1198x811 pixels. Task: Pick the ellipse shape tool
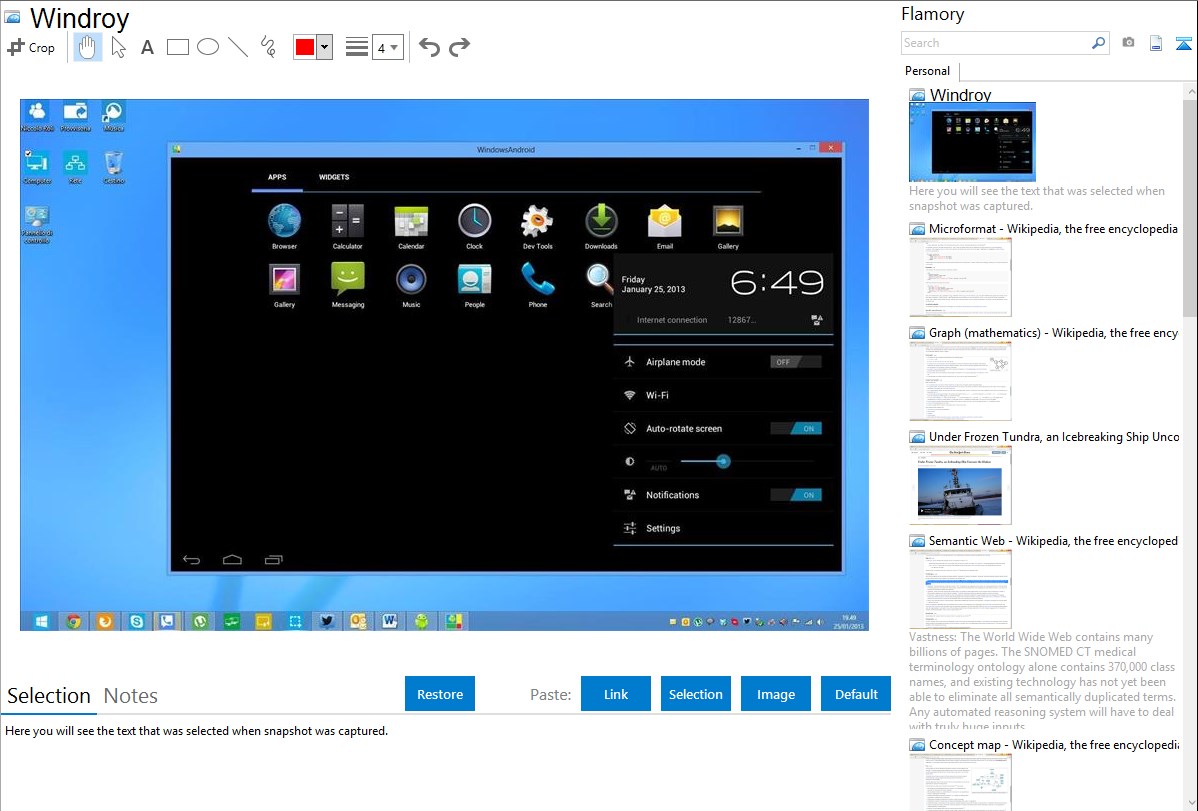(208, 47)
